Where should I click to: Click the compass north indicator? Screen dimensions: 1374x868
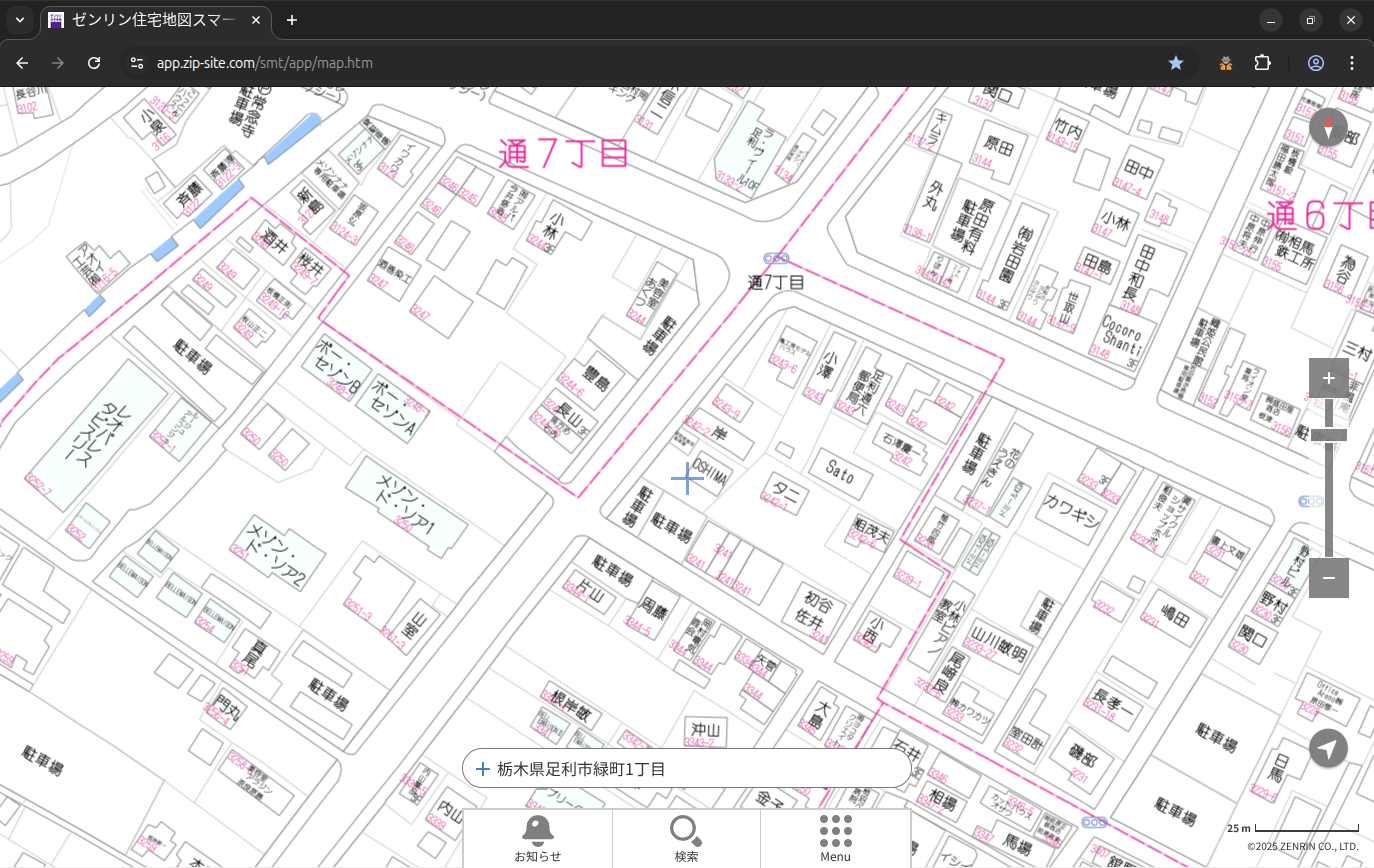pos(1328,128)
